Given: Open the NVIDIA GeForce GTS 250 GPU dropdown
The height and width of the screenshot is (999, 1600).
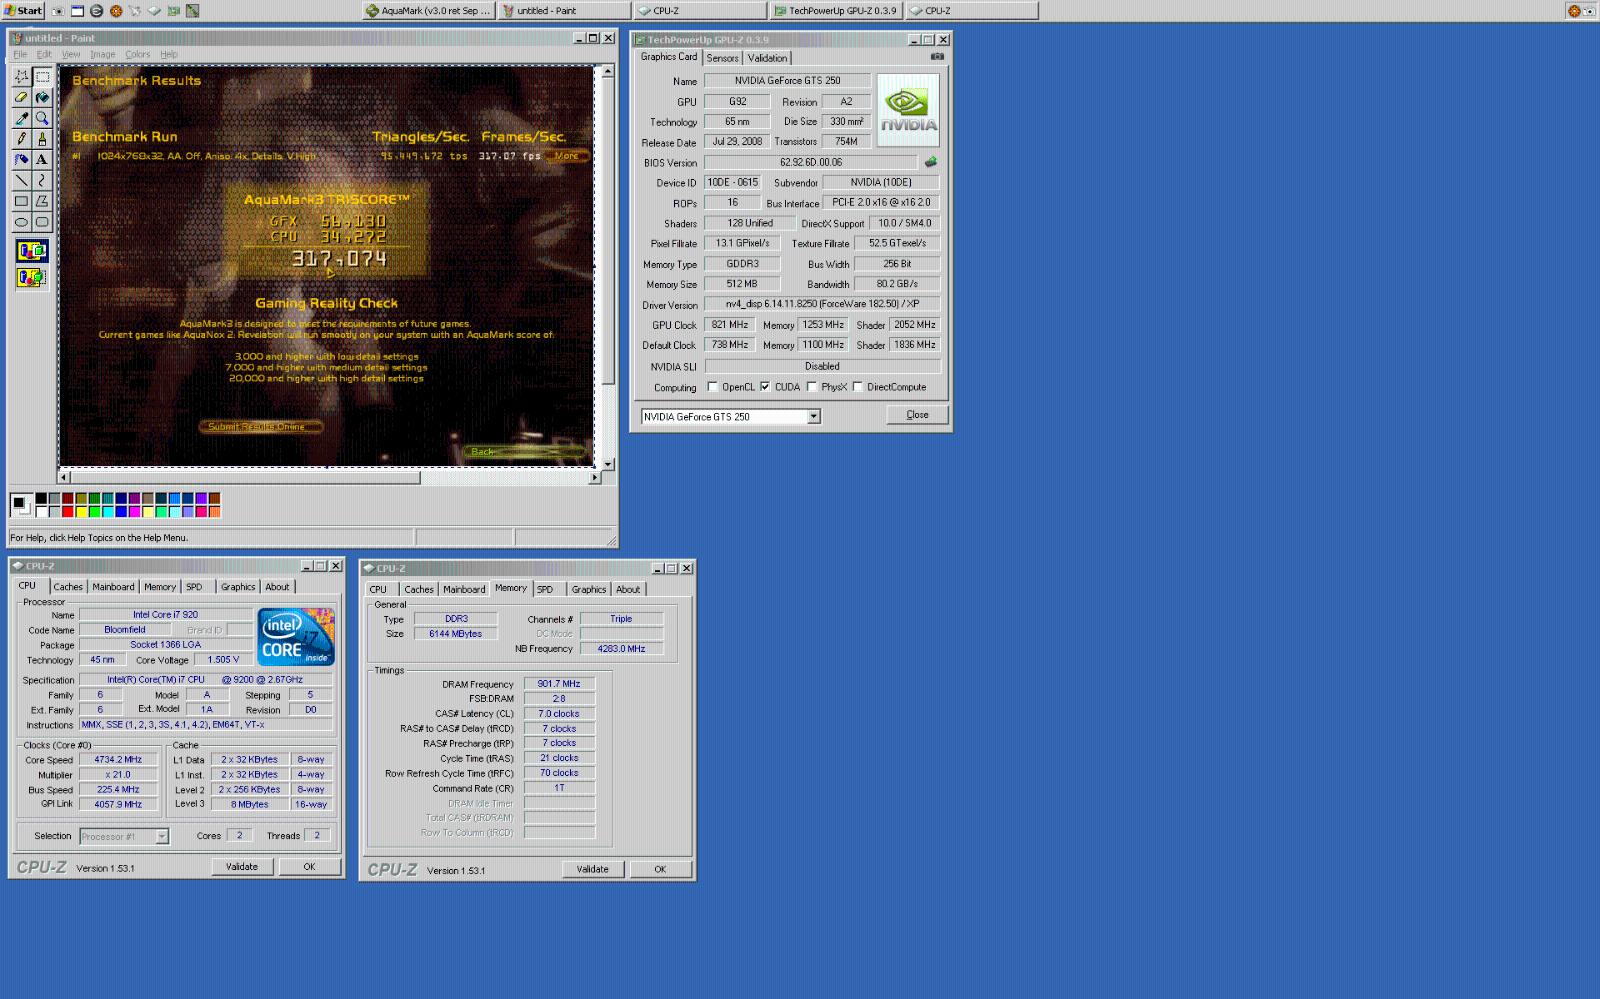Looking at the screenshot, I should tap(814, 417).
